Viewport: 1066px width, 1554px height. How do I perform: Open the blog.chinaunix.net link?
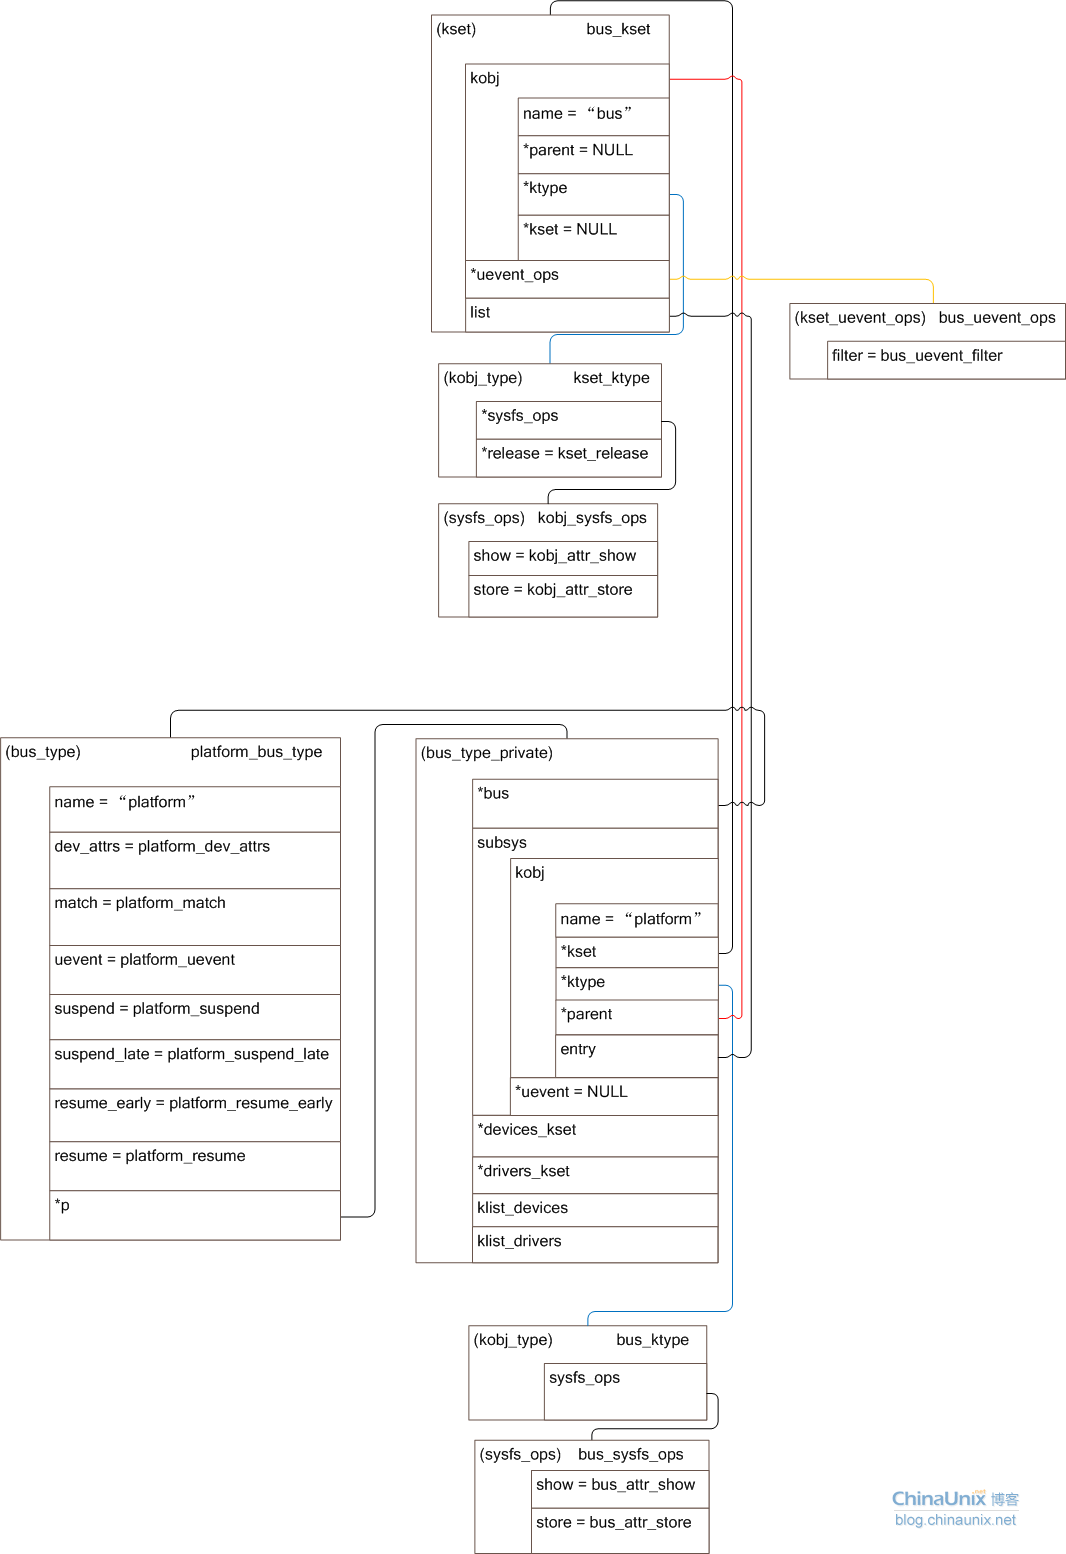coord(955,1520)
